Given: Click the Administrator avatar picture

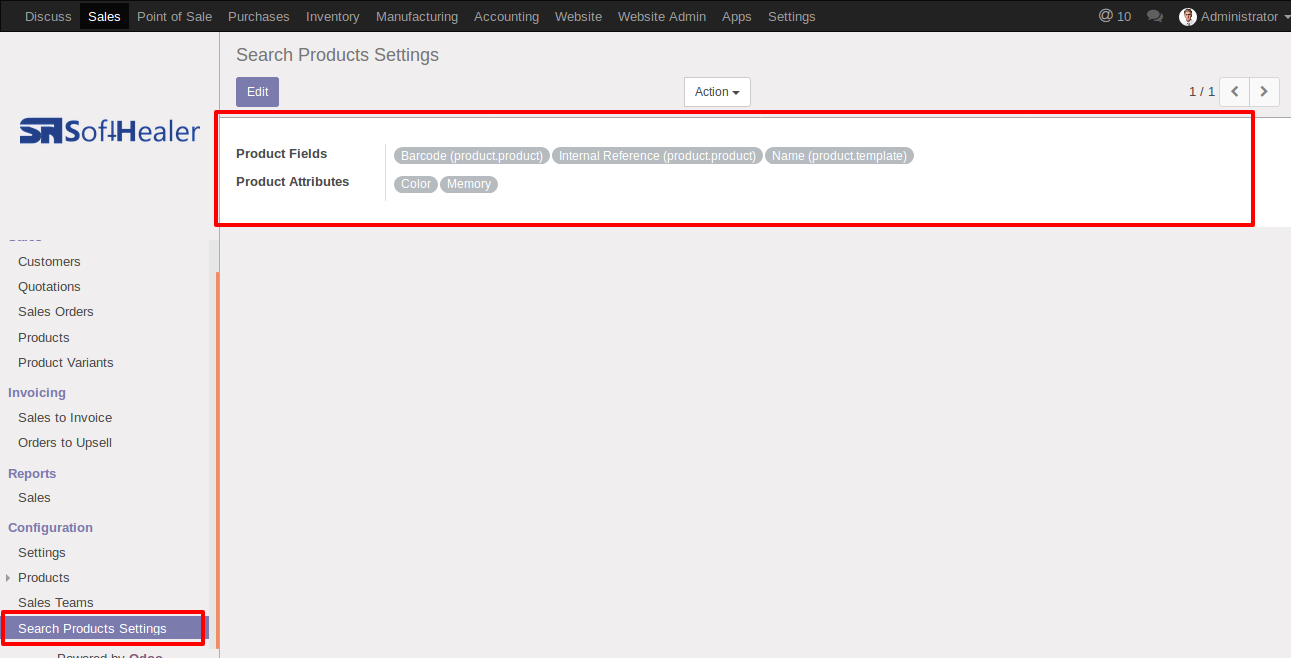Looking at the screenshot, I should 1188,16.
